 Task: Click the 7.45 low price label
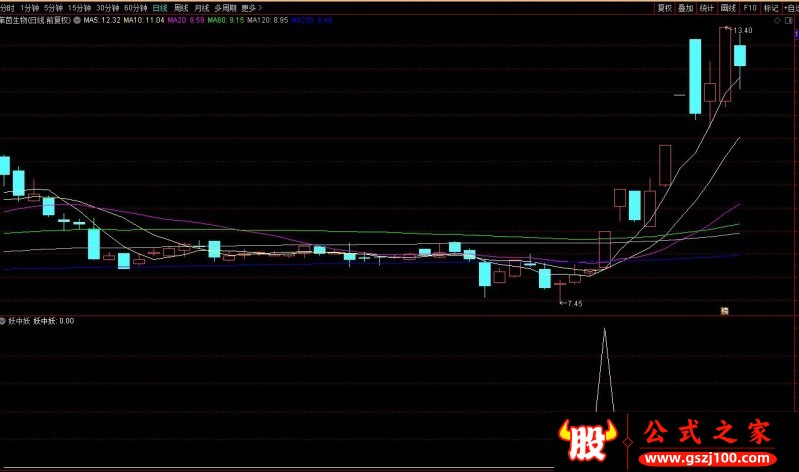coord(574,304)
